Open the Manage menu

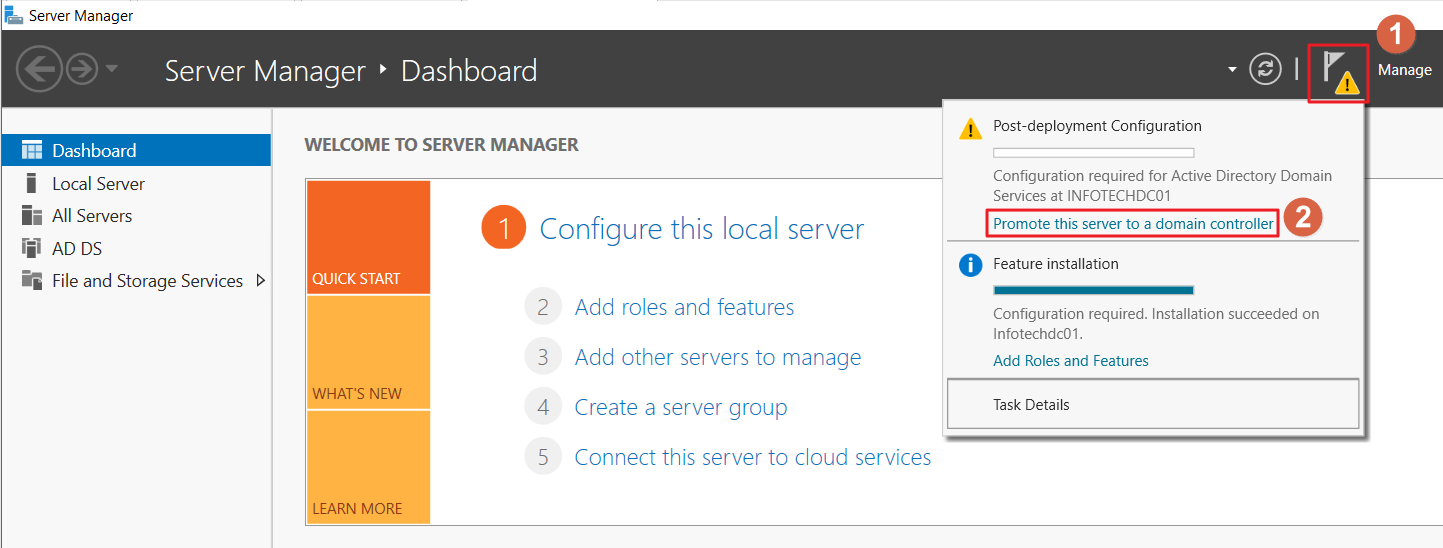1405,70
